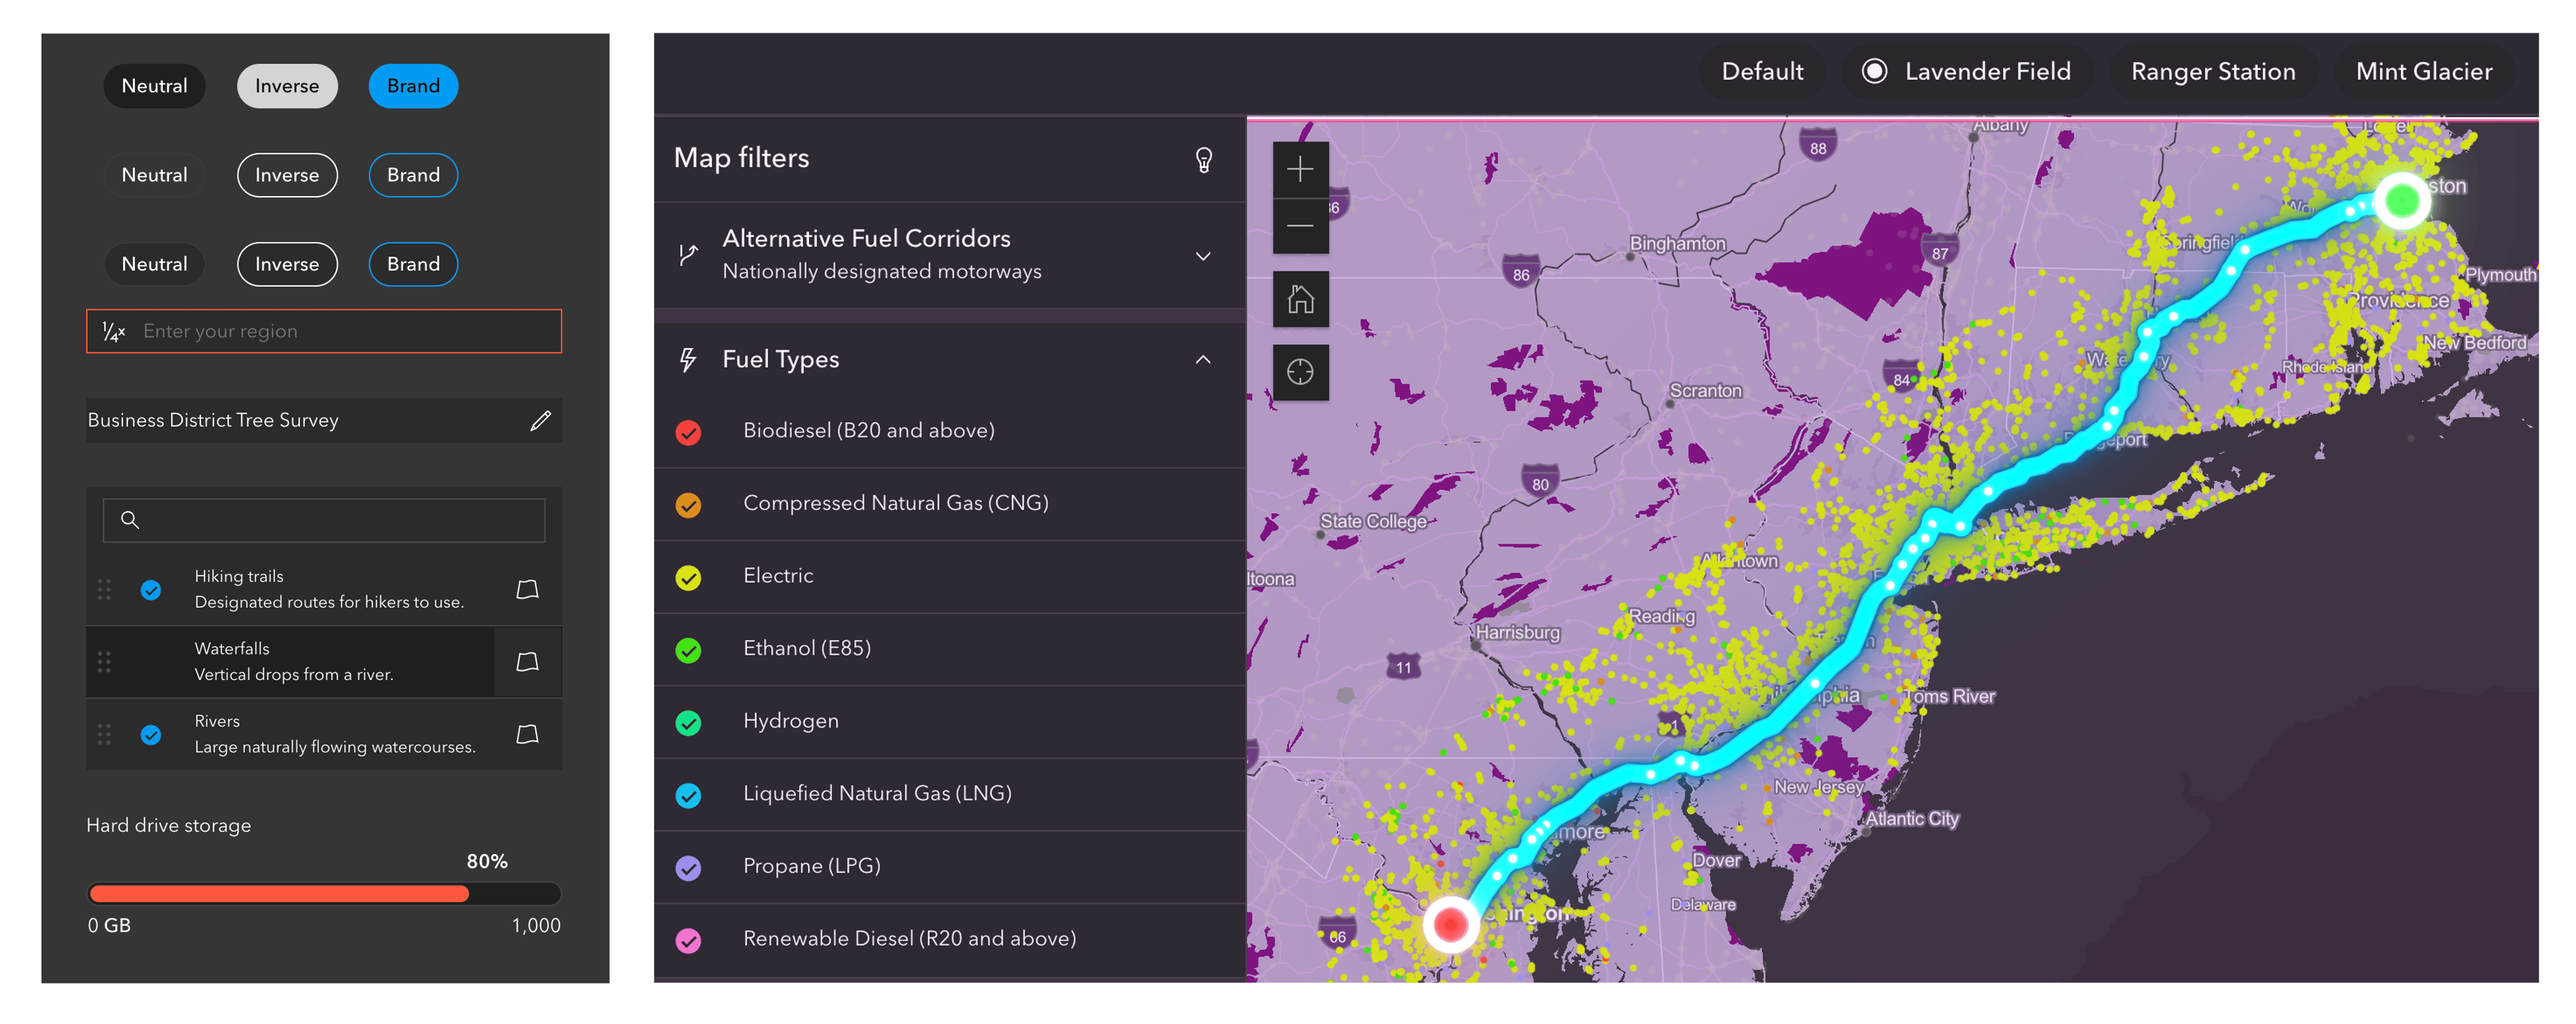Click the polygon icon on Rivers row

click(527, 735)
